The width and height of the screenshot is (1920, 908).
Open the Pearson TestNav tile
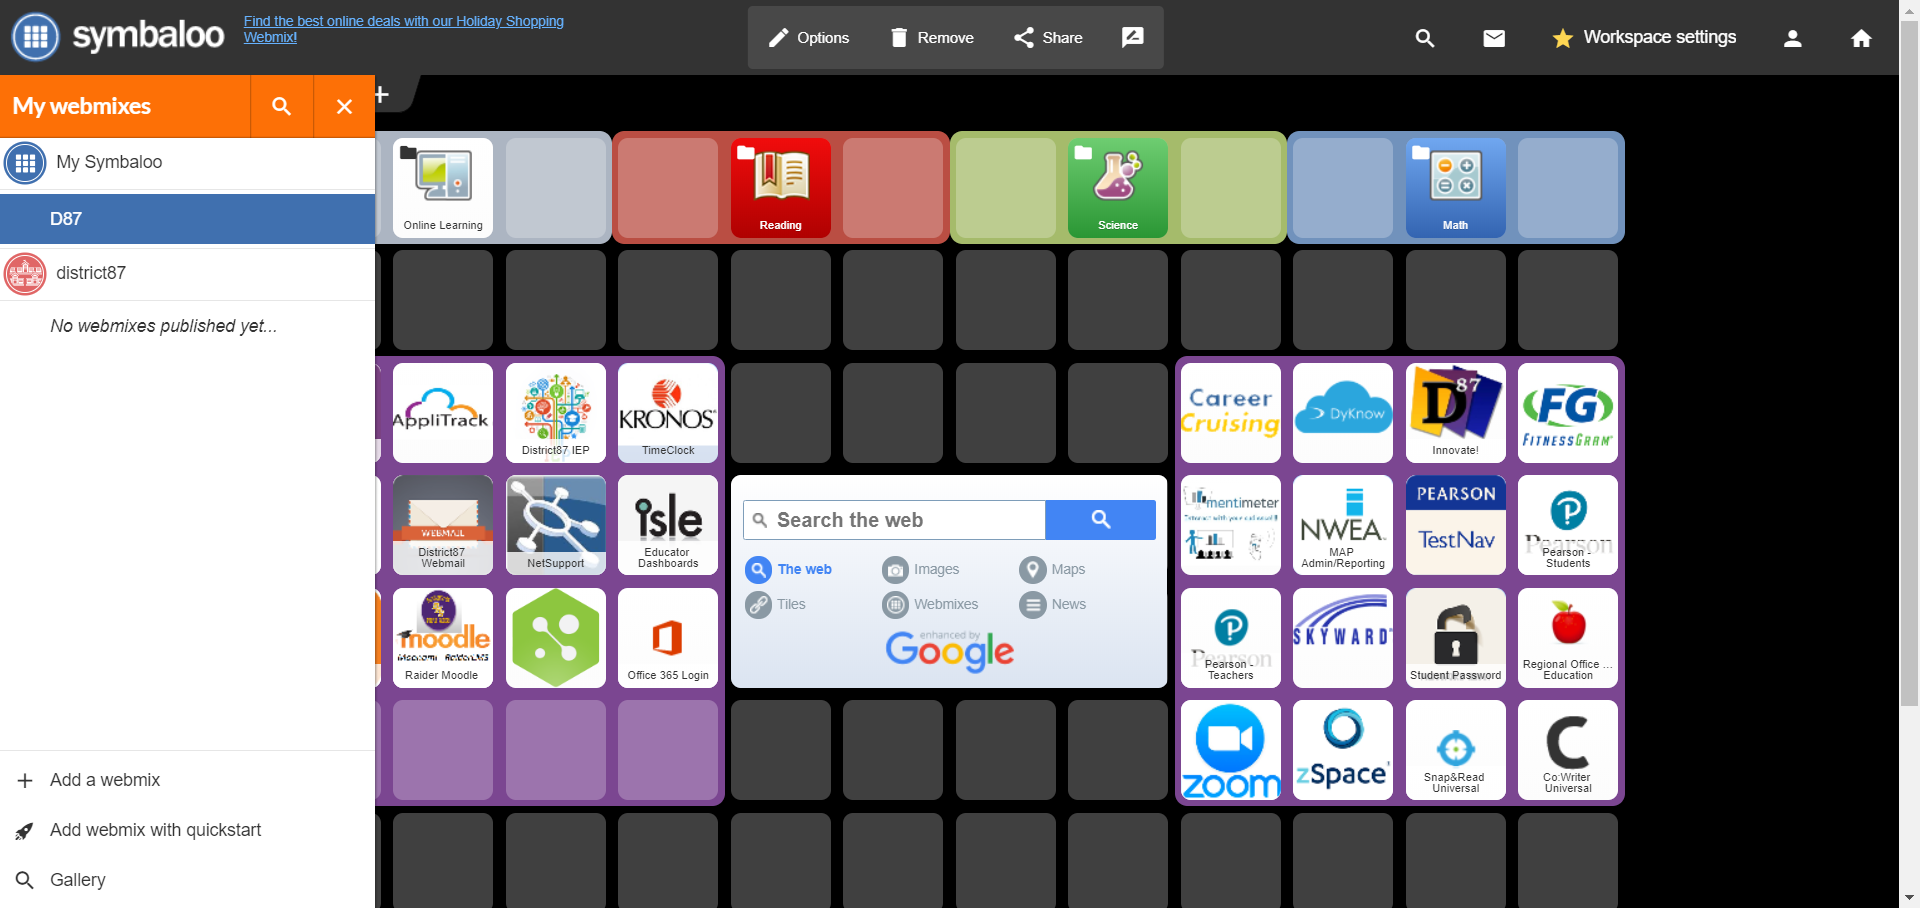(x=1455, y=525)
